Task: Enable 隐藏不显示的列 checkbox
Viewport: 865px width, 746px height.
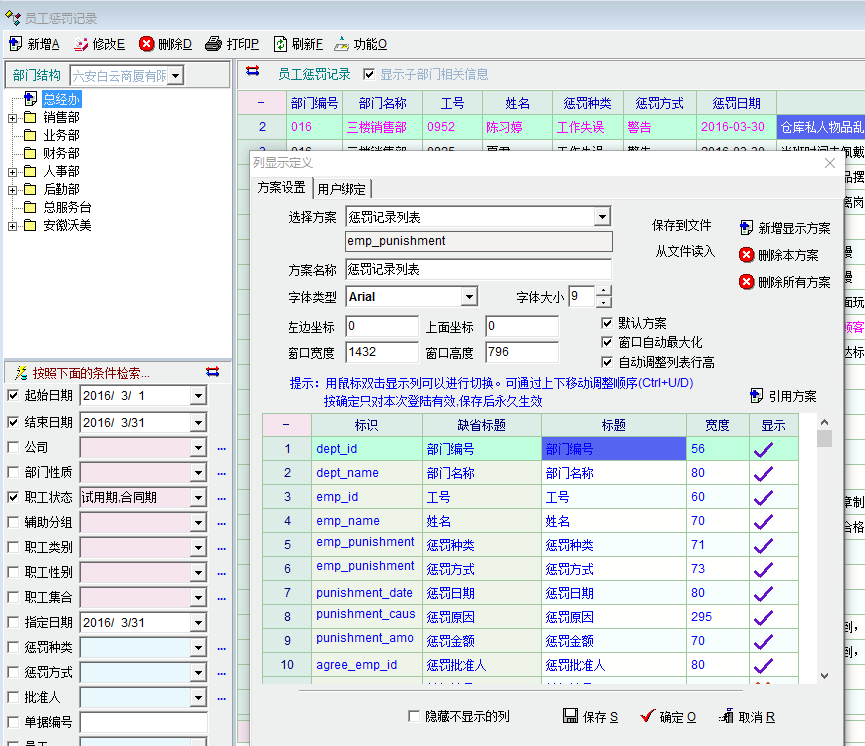Action: (415, 716)
